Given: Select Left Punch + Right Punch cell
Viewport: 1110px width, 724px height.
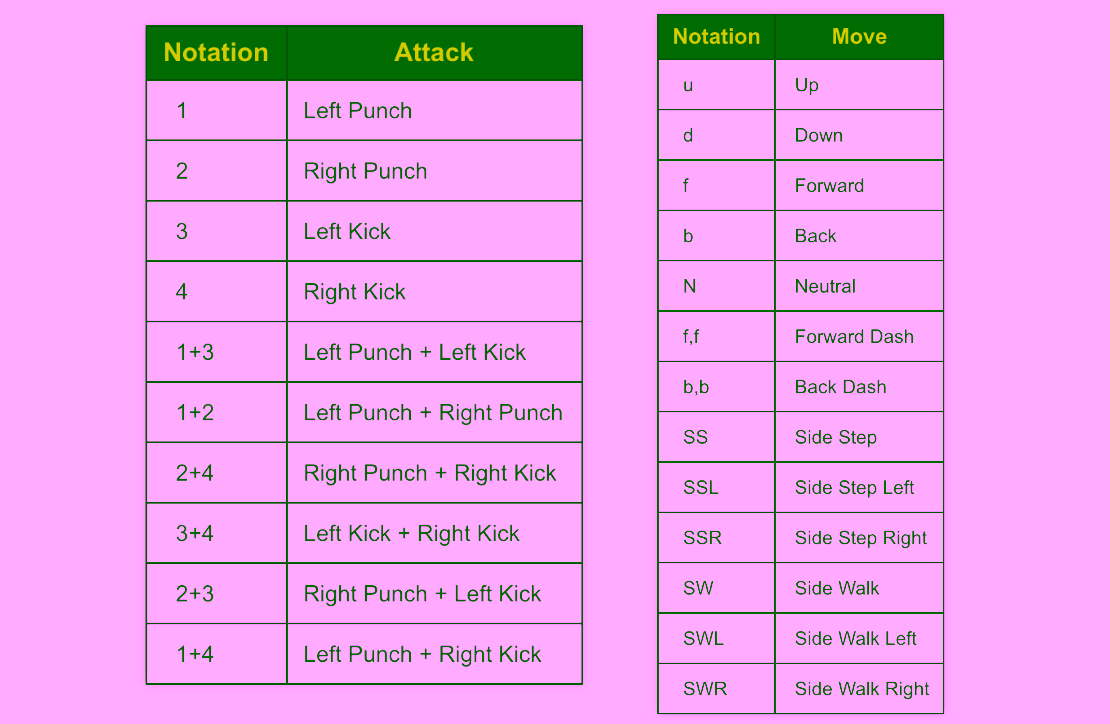Looking at the screenshot, I should (x=433, y=413).
